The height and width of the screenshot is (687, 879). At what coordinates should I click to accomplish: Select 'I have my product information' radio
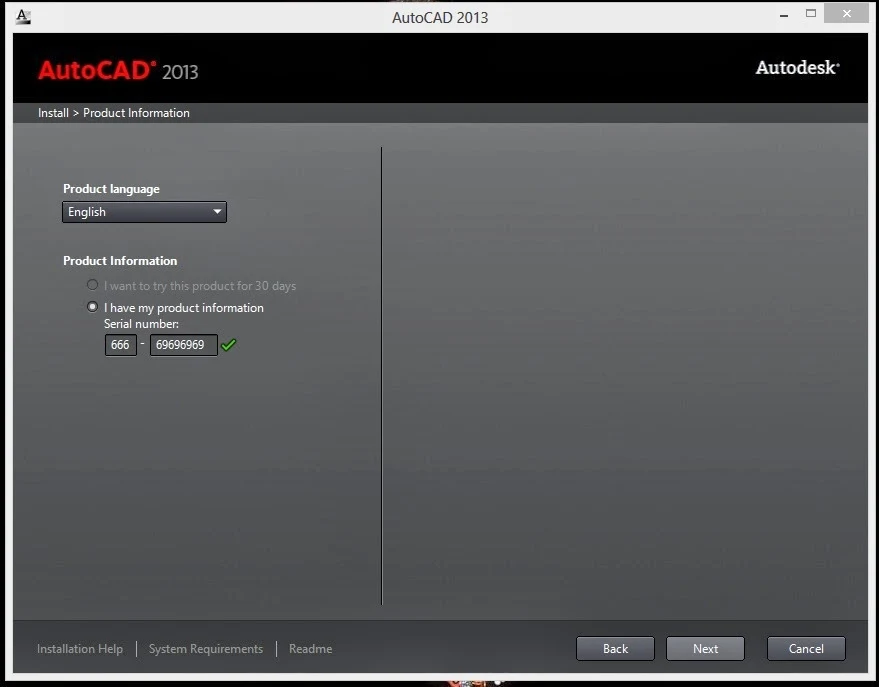92,307
